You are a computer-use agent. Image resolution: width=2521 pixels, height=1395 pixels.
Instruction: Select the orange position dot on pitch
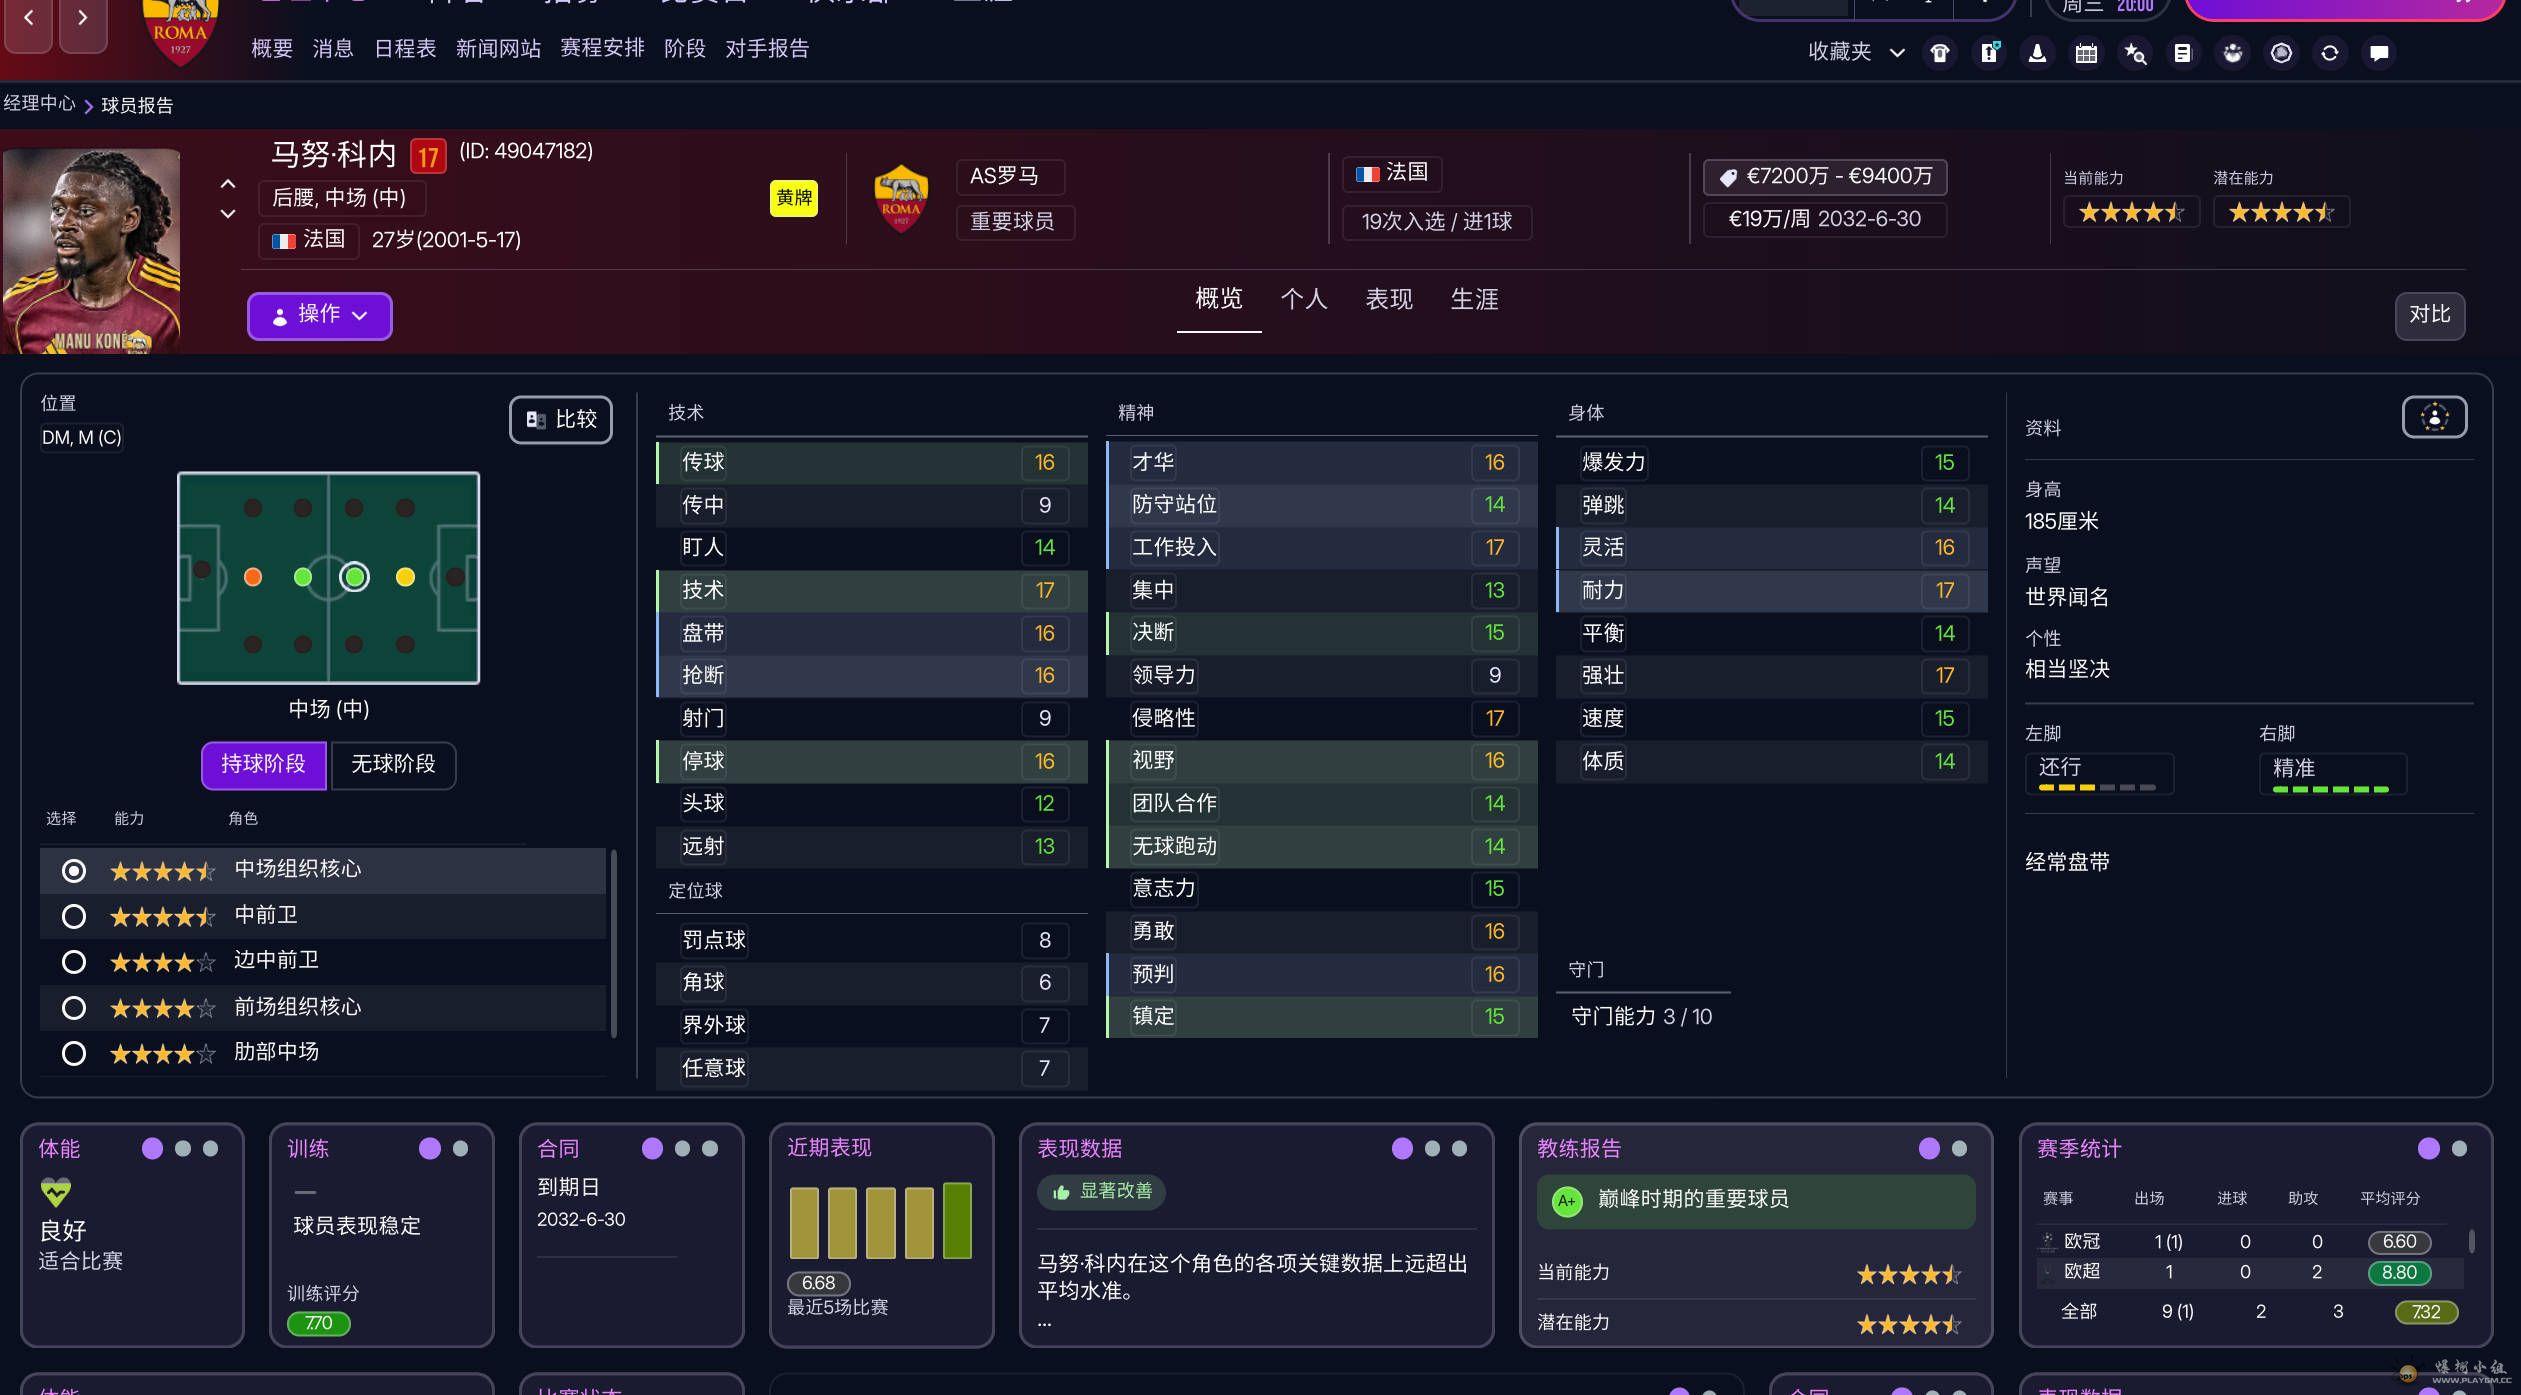point(253,577)
